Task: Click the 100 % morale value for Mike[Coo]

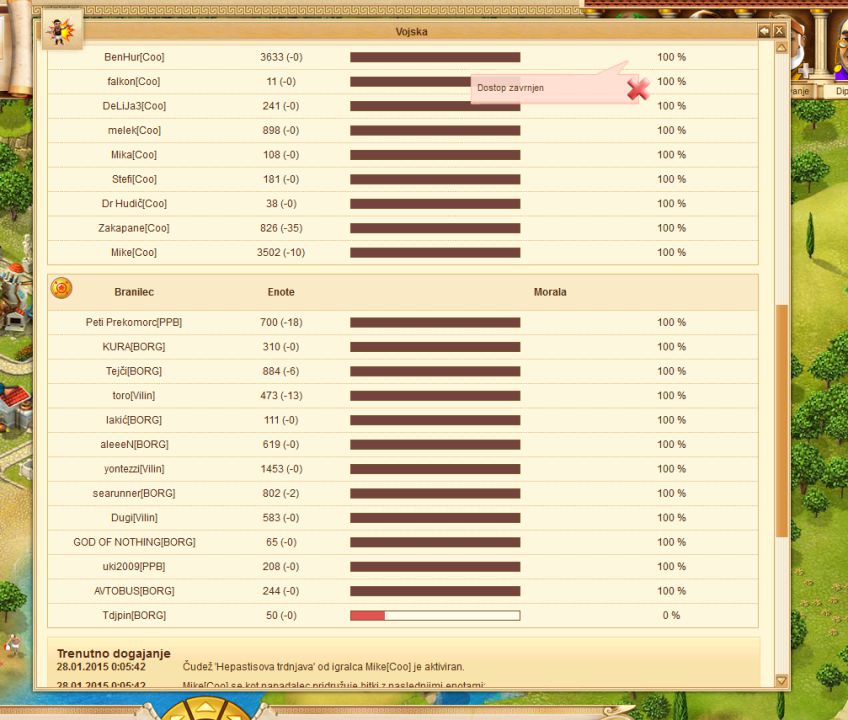Action: tap(671, 252)
